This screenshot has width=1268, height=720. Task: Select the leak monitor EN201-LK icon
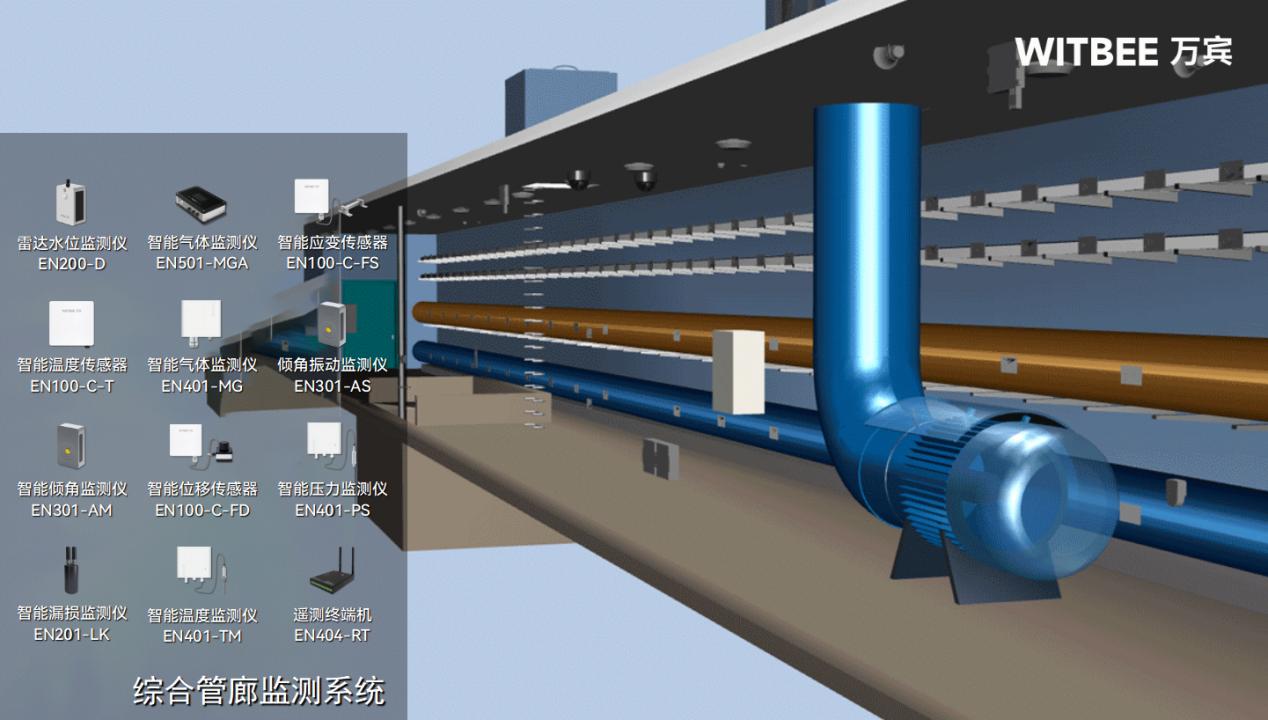[x=71, y=570]
